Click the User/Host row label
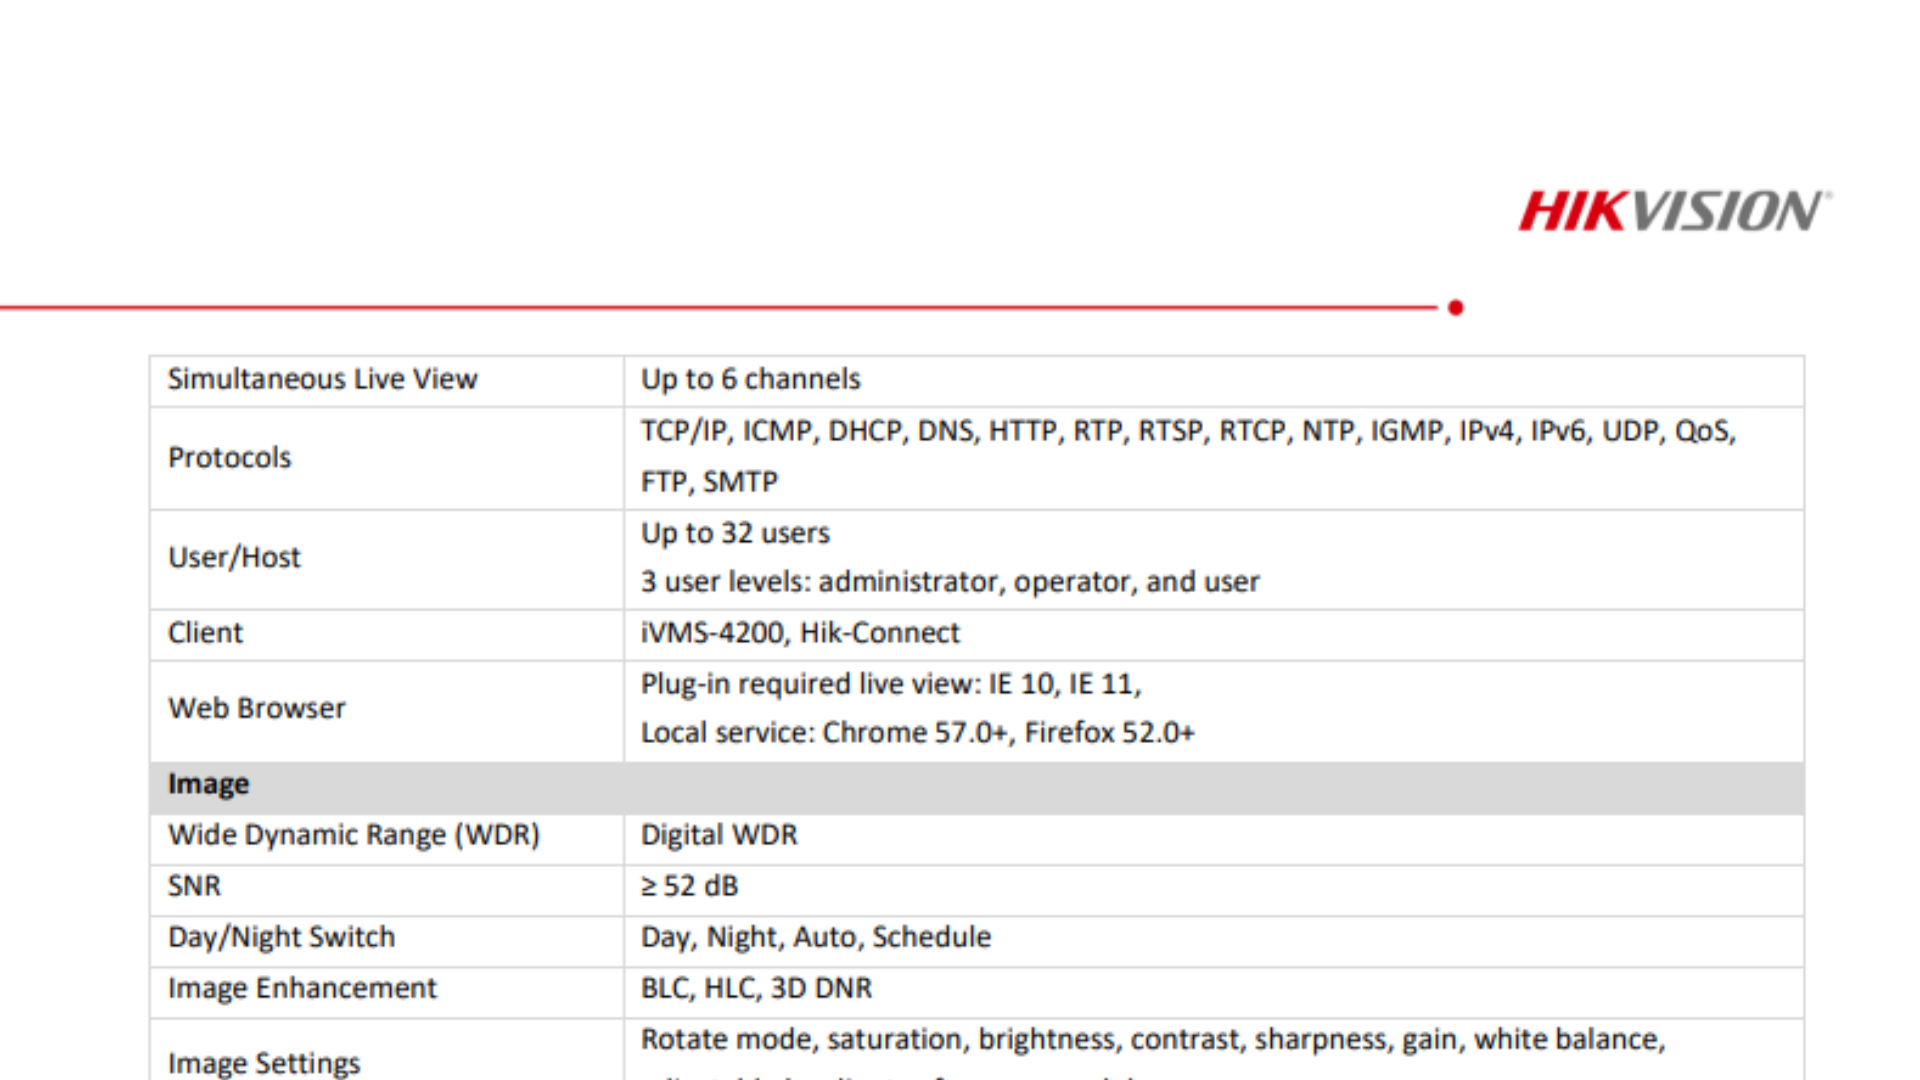1920x1080 pixels. click(x=234, y=558)
